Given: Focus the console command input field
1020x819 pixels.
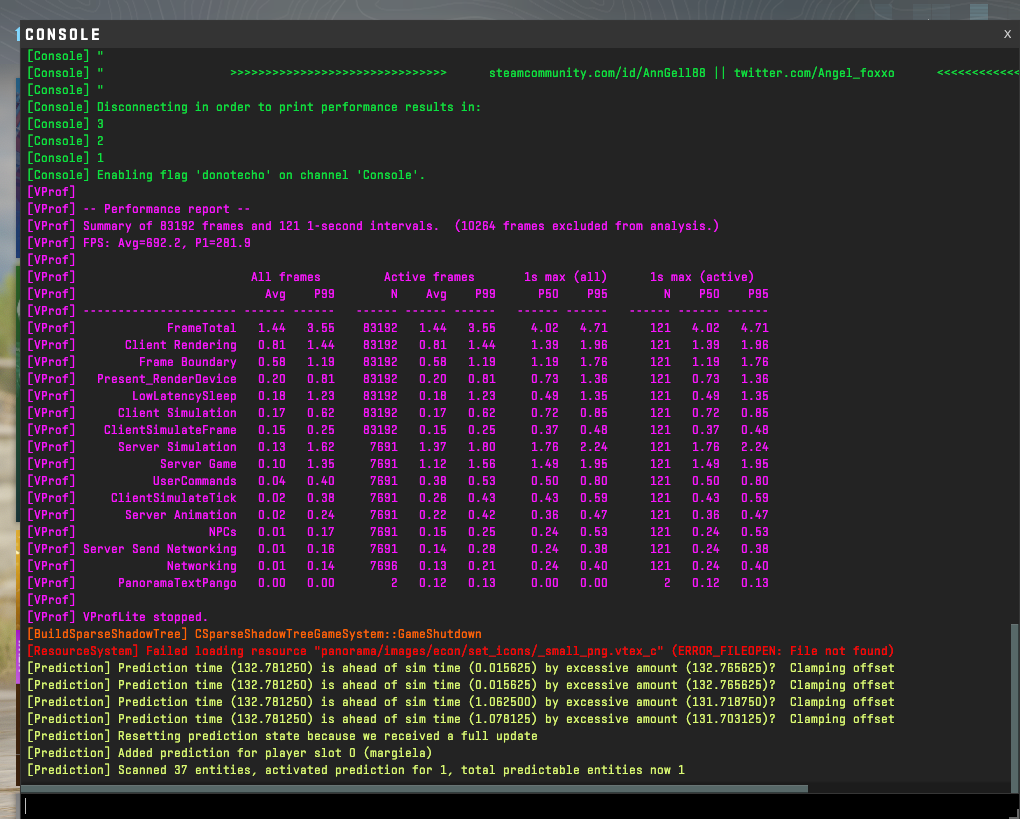Looking at the screenshot, I should point(520,807).
